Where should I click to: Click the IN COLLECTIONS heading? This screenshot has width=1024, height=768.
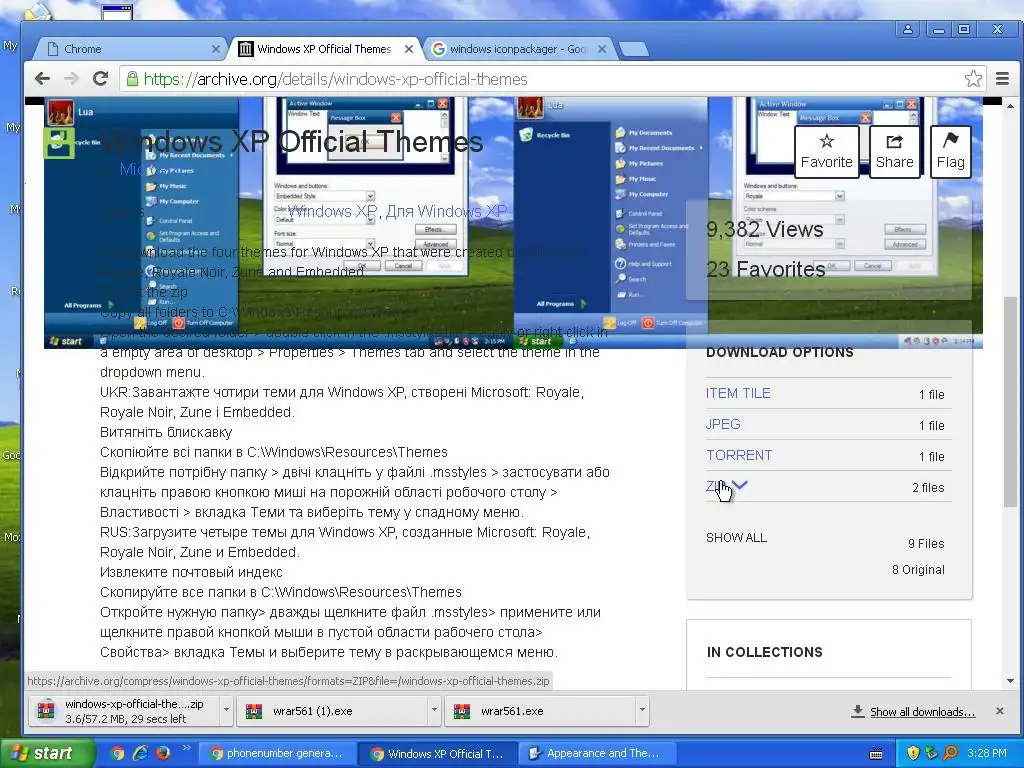pos(765,652)
